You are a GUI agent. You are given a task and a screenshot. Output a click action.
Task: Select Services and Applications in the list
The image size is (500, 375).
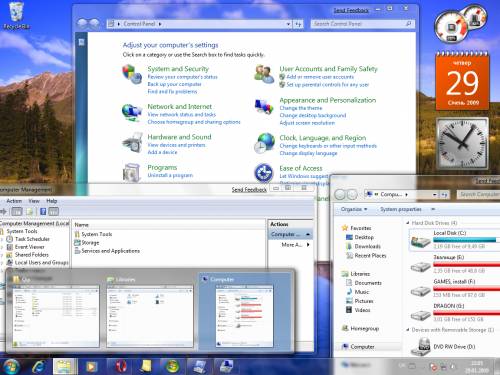[x=107, y=251]
